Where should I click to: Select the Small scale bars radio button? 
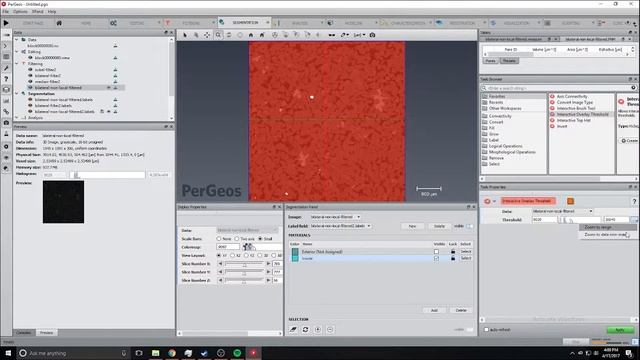click(x=260, y=239)
